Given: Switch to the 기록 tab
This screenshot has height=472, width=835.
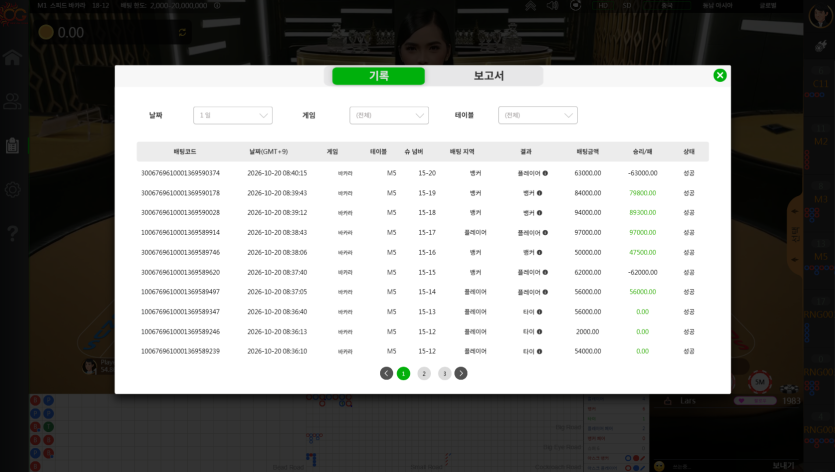Looking at the screenshot, I should coord(379,76).
